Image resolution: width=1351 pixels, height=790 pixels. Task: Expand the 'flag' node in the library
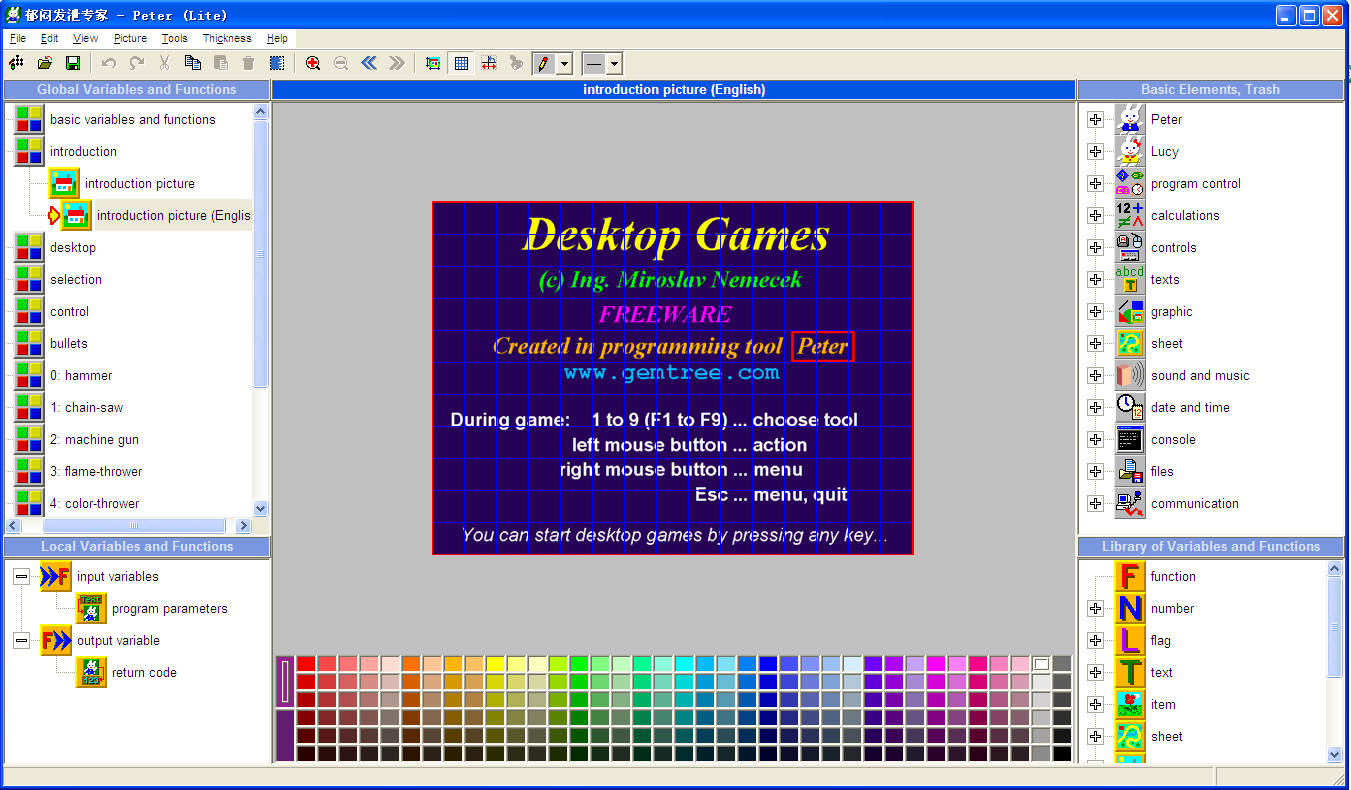point(1096,640)
